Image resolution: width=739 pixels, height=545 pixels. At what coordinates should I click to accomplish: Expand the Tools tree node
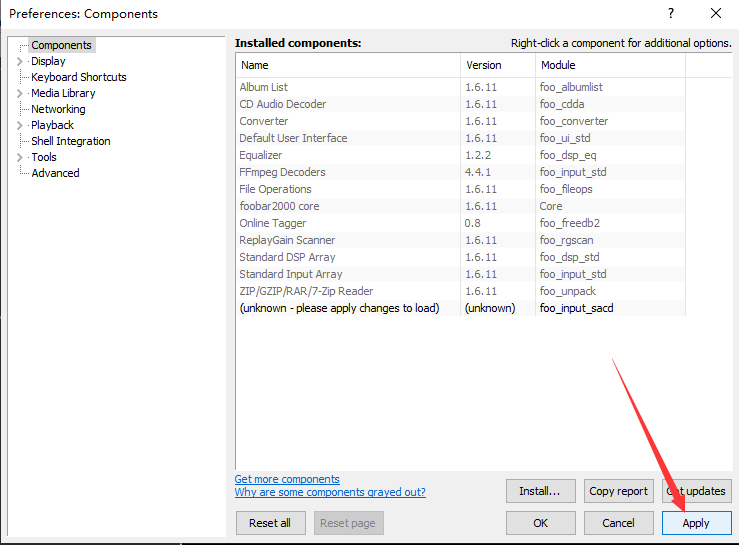(20, 157)
